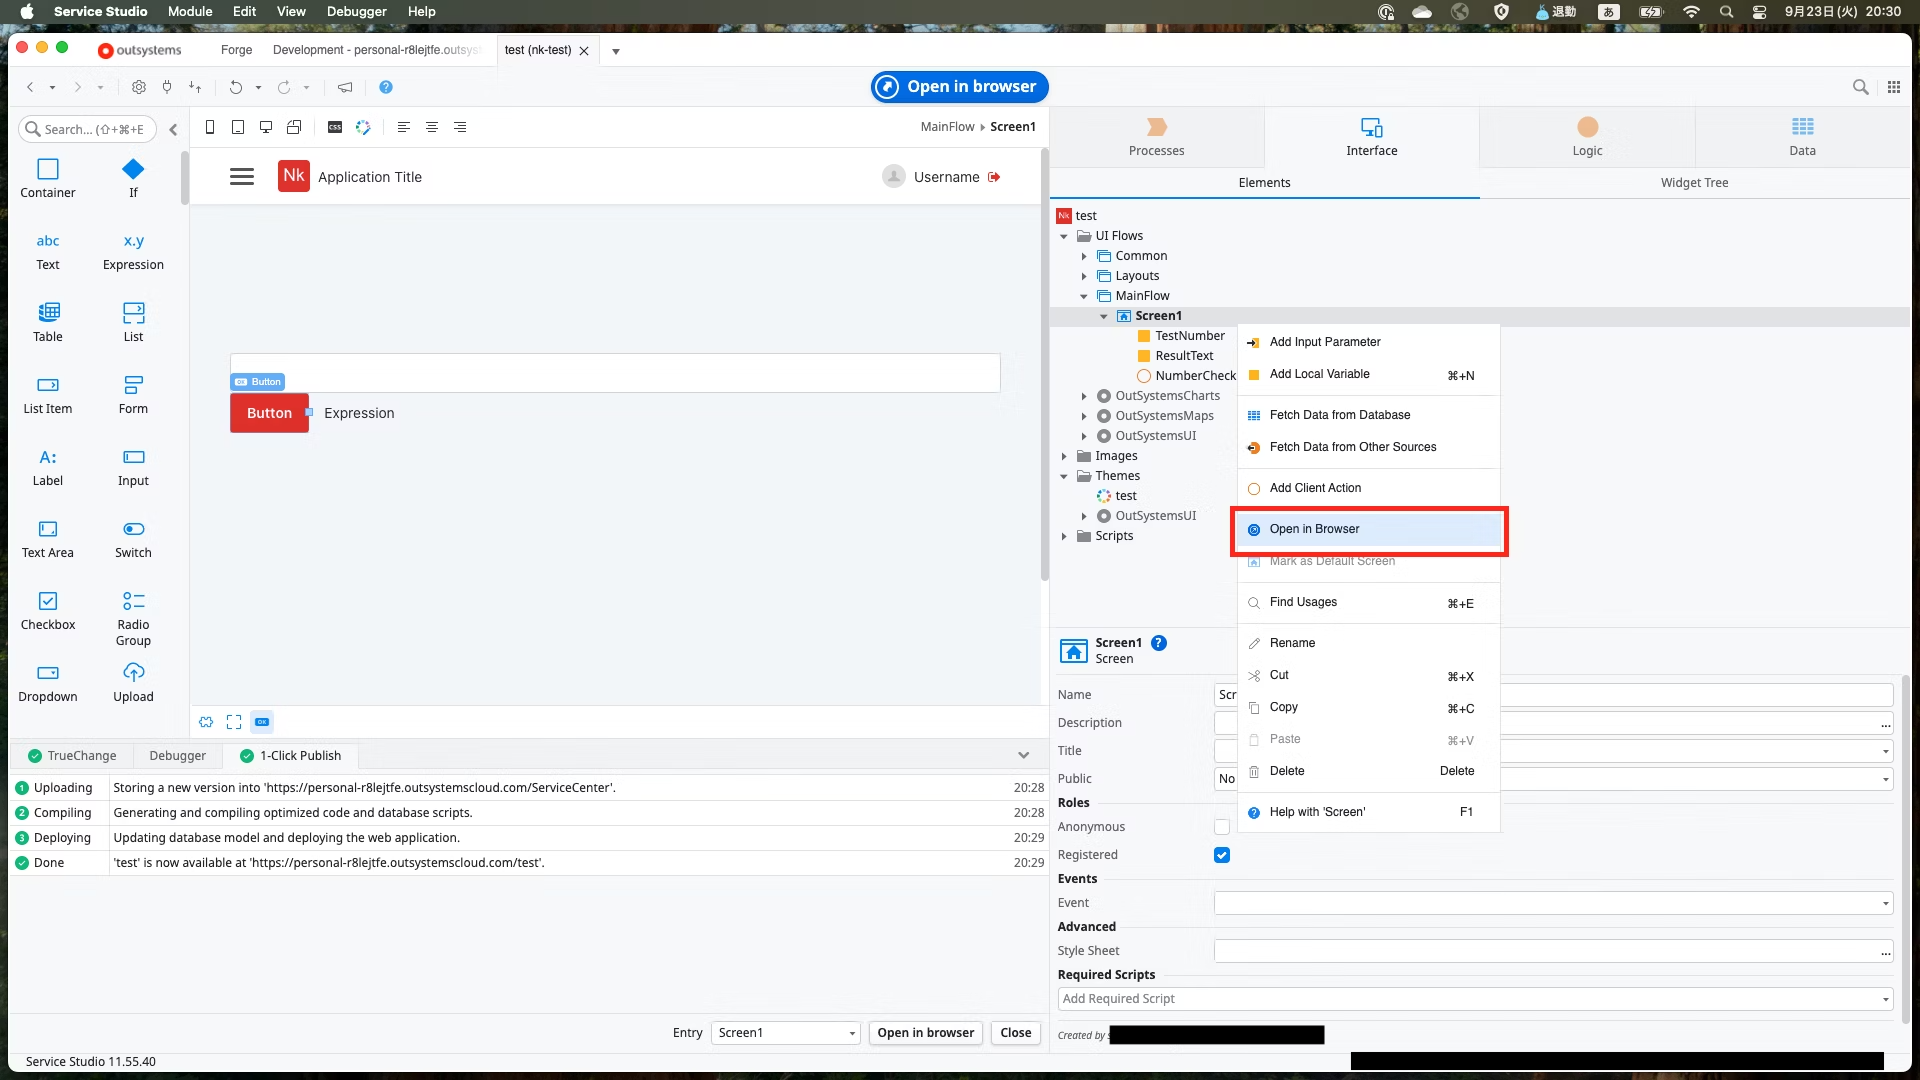Select the Upload widget icon
The image size is (1920, 1080).
pyautogui.click(x=133, y=673)
